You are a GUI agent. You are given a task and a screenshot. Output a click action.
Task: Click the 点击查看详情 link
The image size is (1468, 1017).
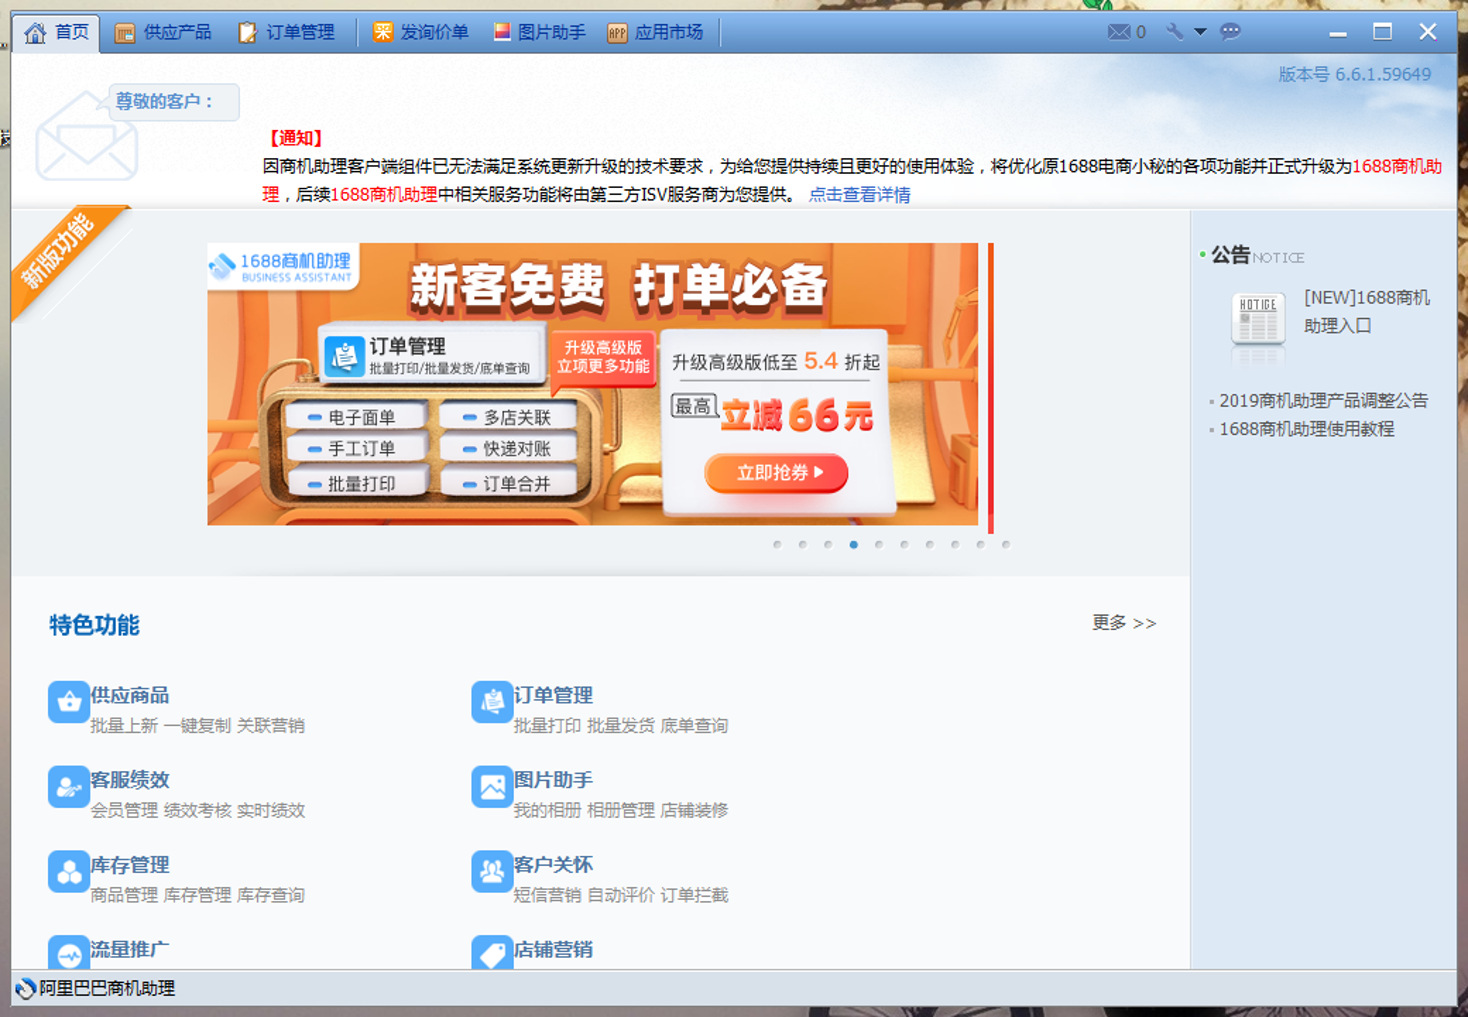pos(859,194)
